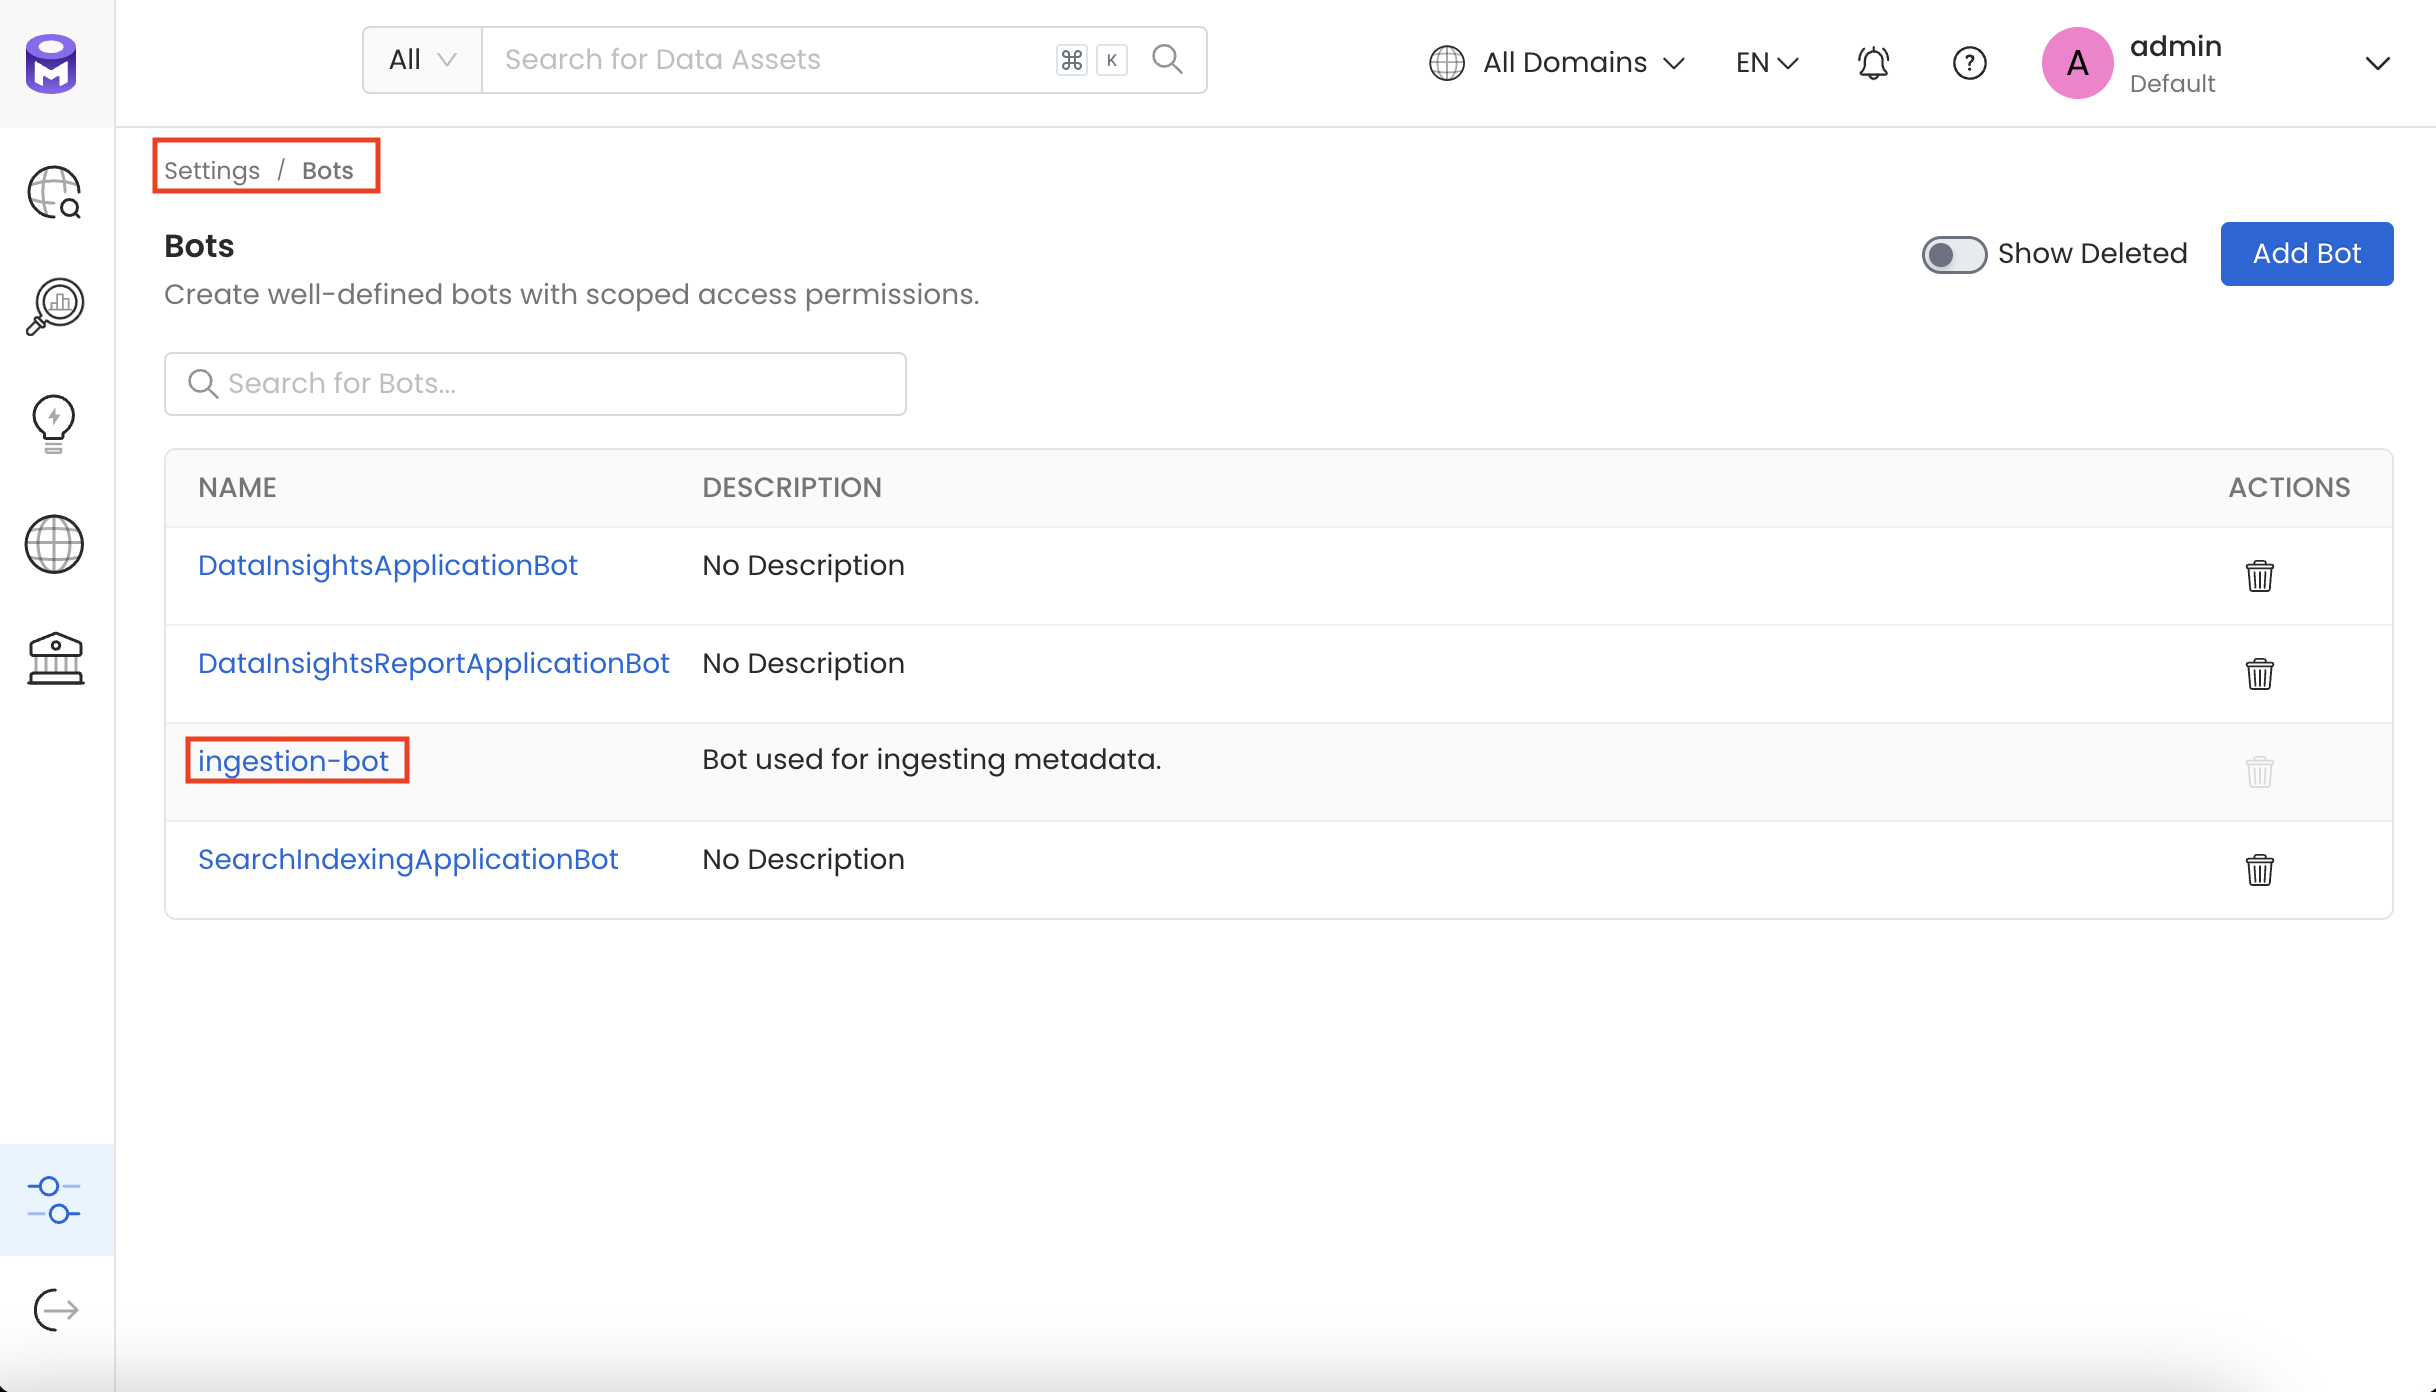This screenshot has width=2436, height=1392.
Task: Open Insights via the lightbulb icon
Action: pyautogui.click(x=54, y=423)
